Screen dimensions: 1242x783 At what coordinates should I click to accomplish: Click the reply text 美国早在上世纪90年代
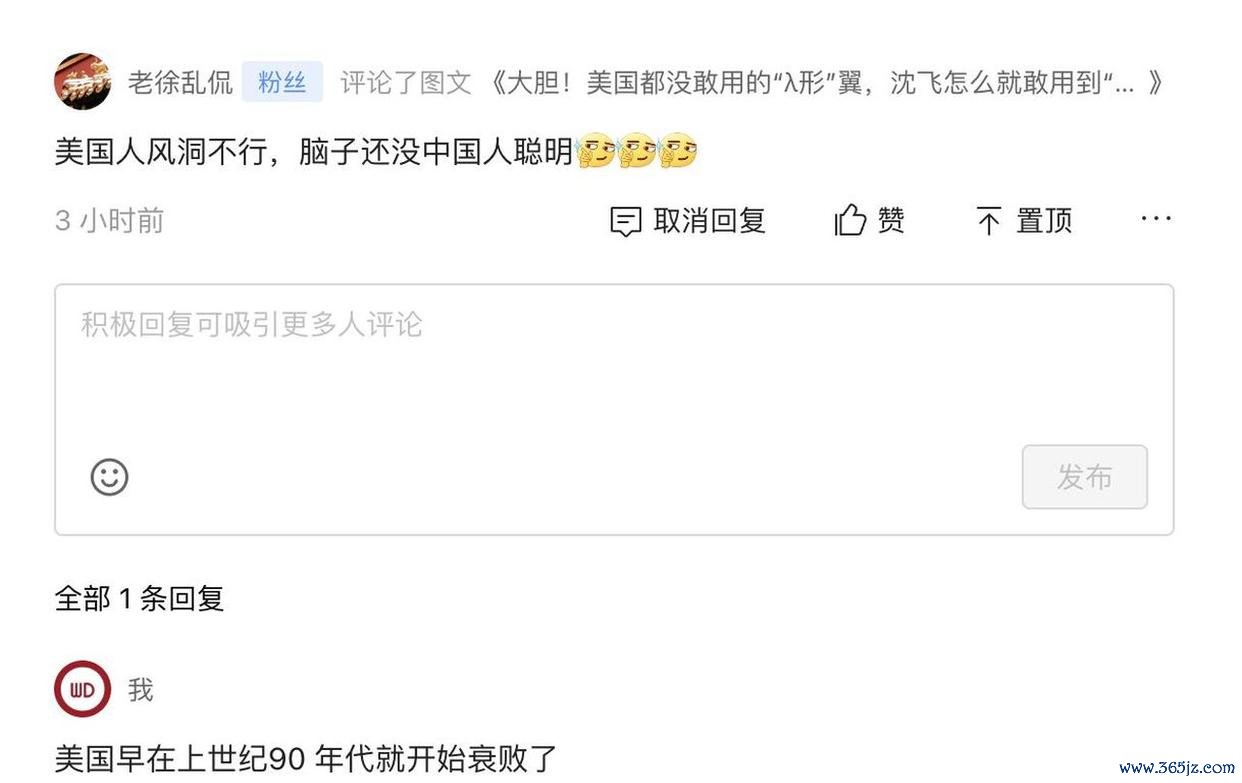coord(306,758)
